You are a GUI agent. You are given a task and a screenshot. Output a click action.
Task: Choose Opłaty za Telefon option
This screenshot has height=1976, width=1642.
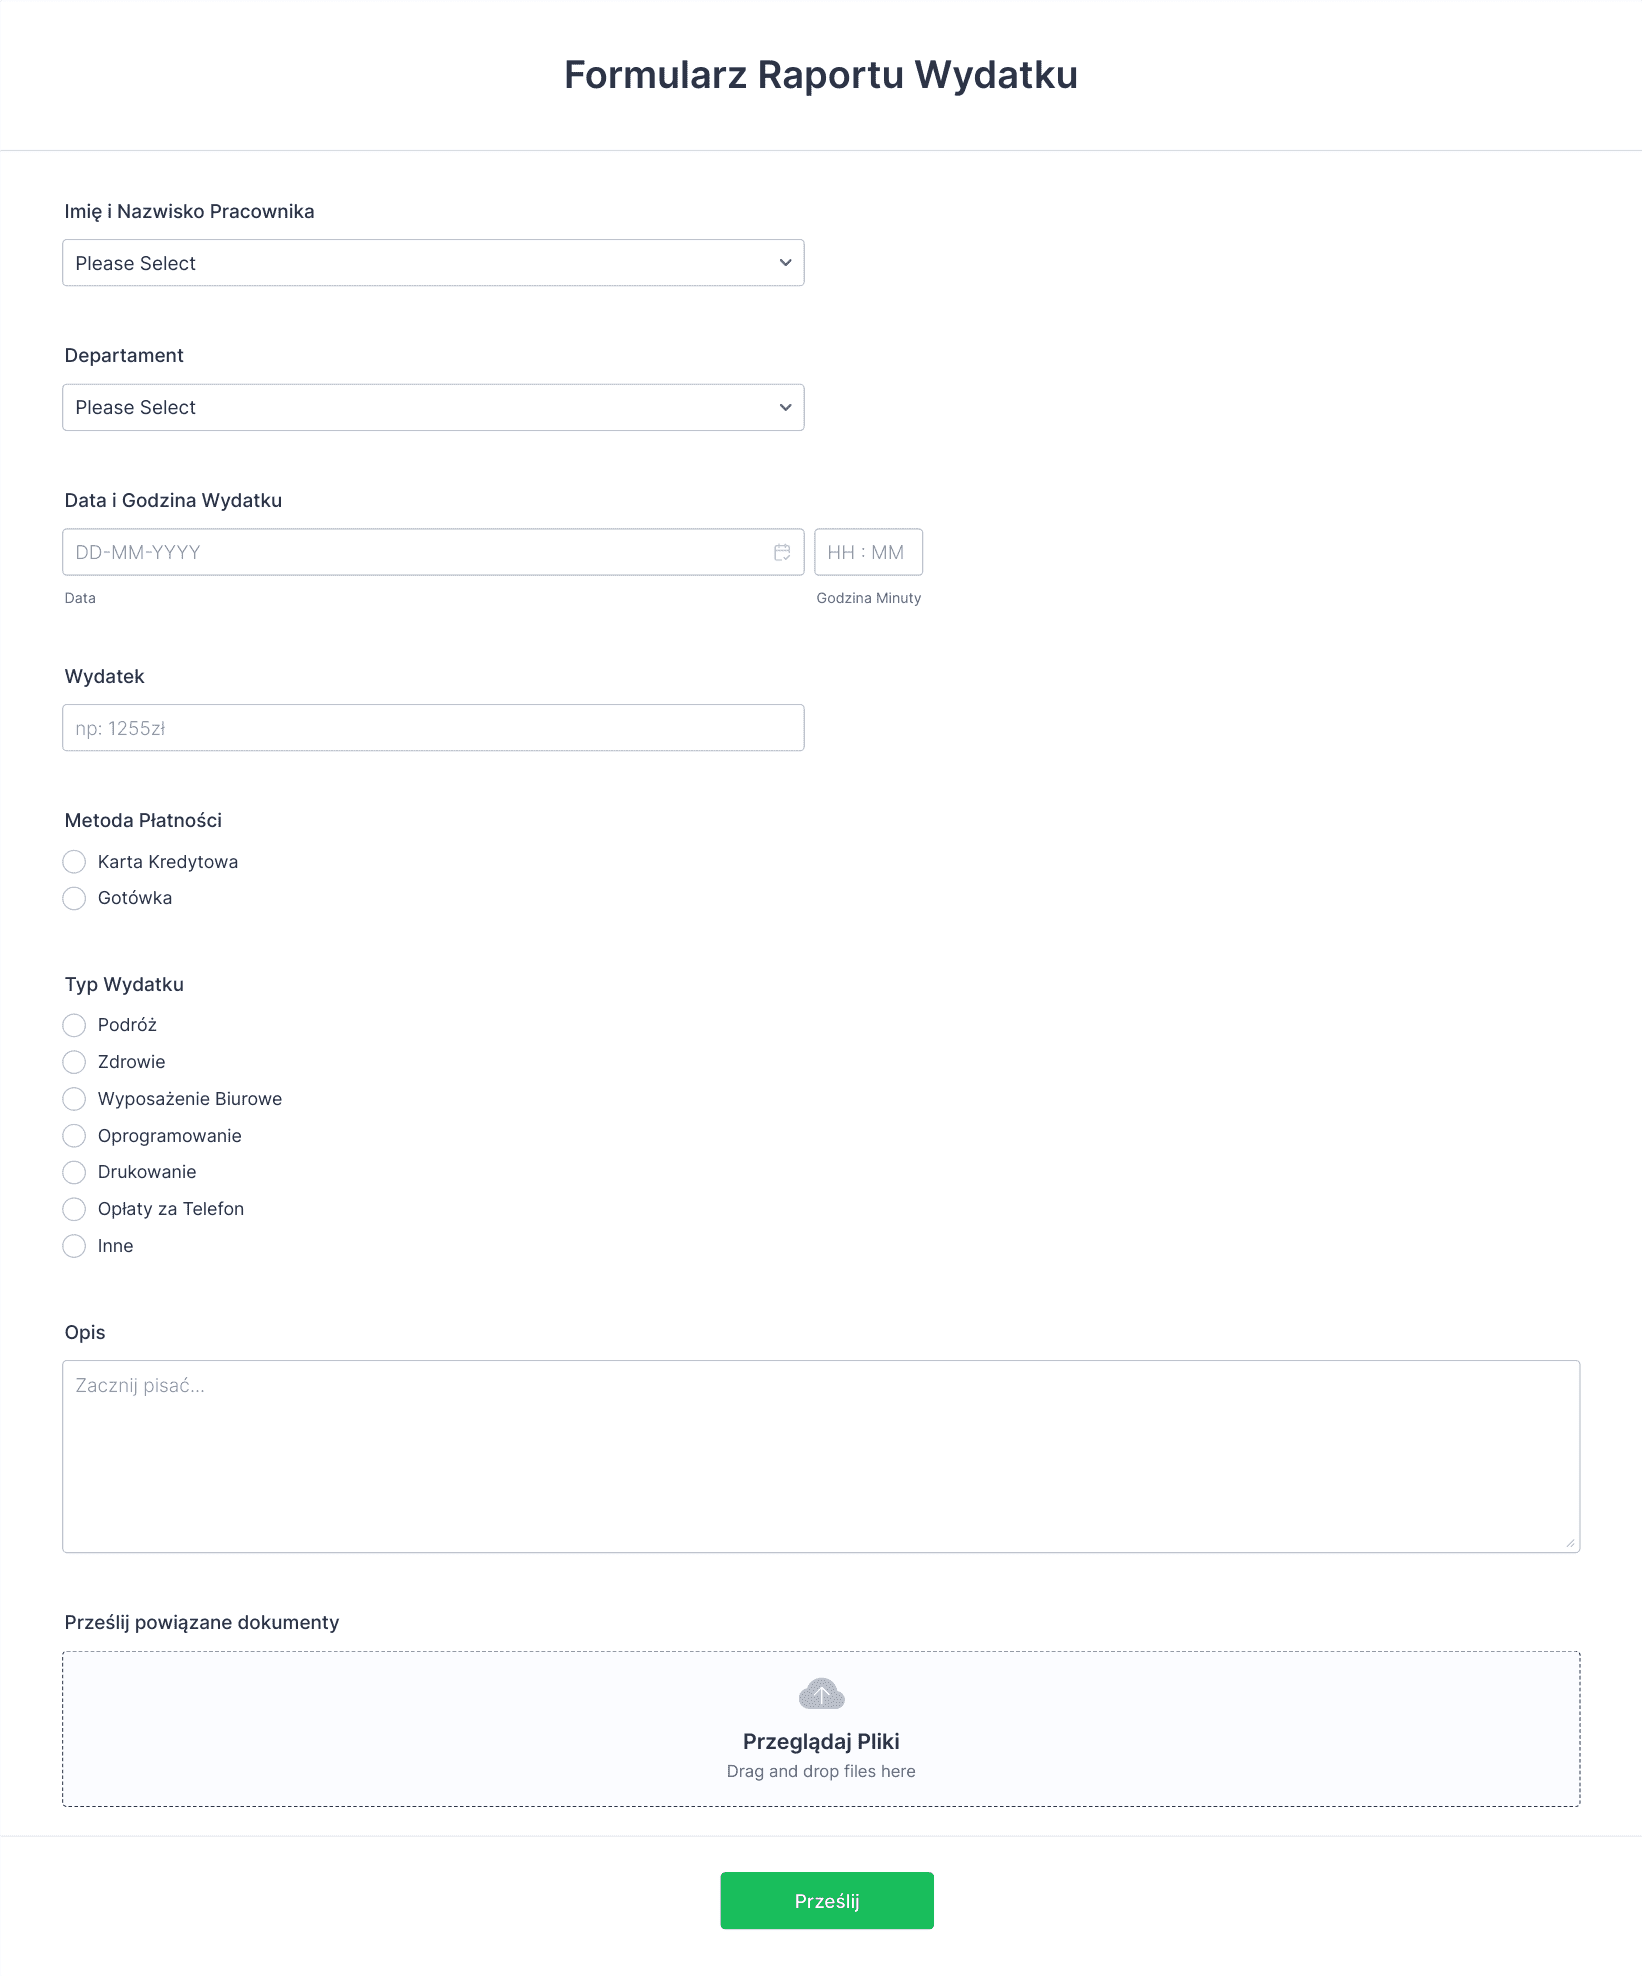(74, 1209)
